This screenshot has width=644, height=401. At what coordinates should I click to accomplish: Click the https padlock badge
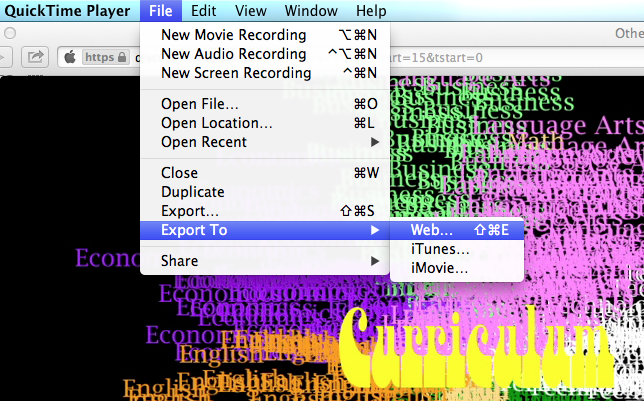coord(106,57)
